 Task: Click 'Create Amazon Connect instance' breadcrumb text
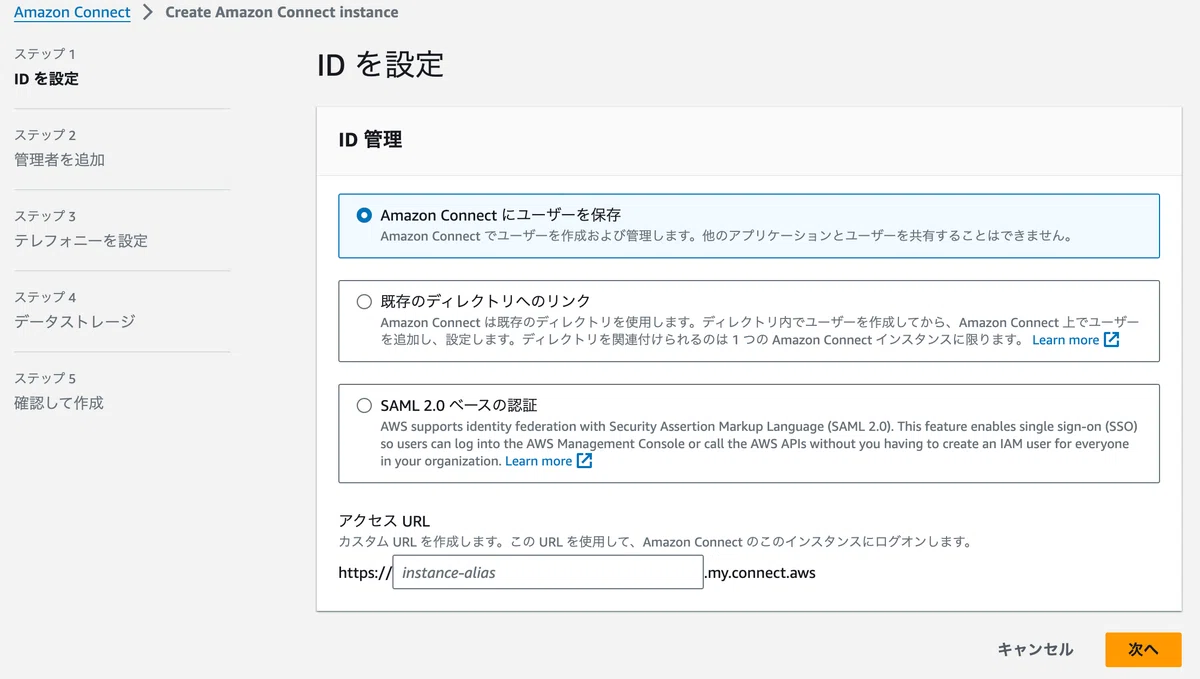(x=281, y=12)
